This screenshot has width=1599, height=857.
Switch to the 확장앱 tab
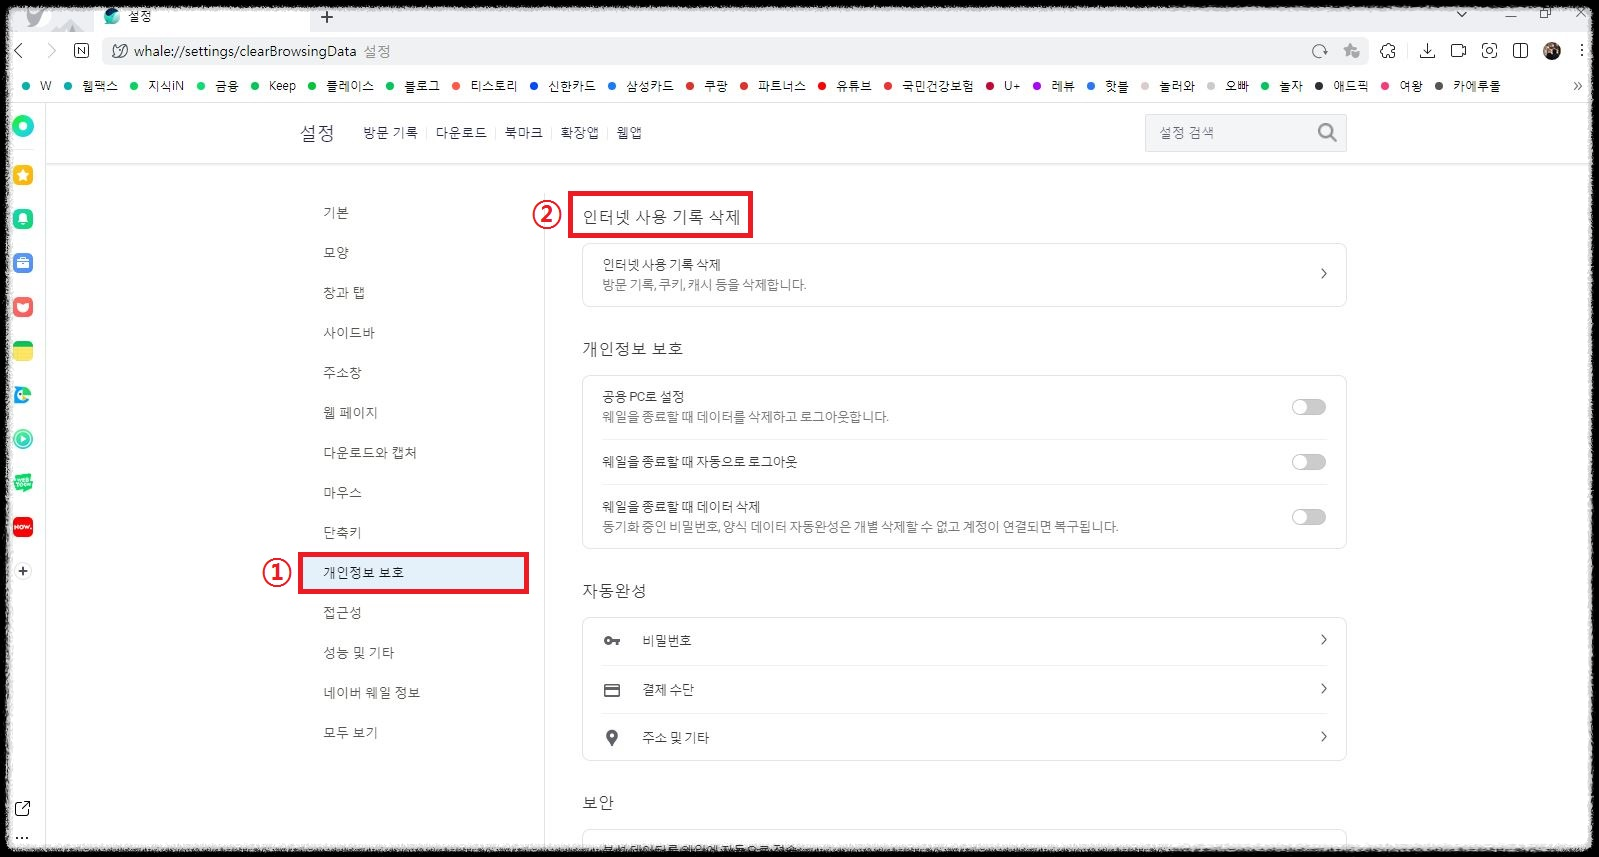tap(579, 133)
